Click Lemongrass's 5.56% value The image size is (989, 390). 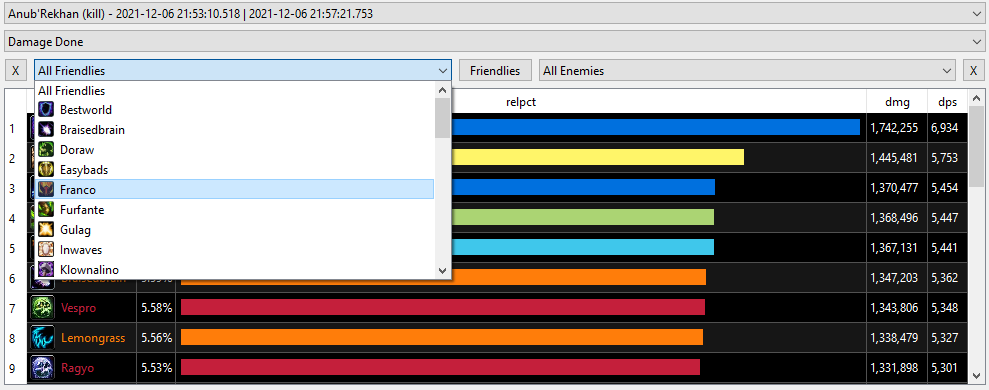point(156,338)
